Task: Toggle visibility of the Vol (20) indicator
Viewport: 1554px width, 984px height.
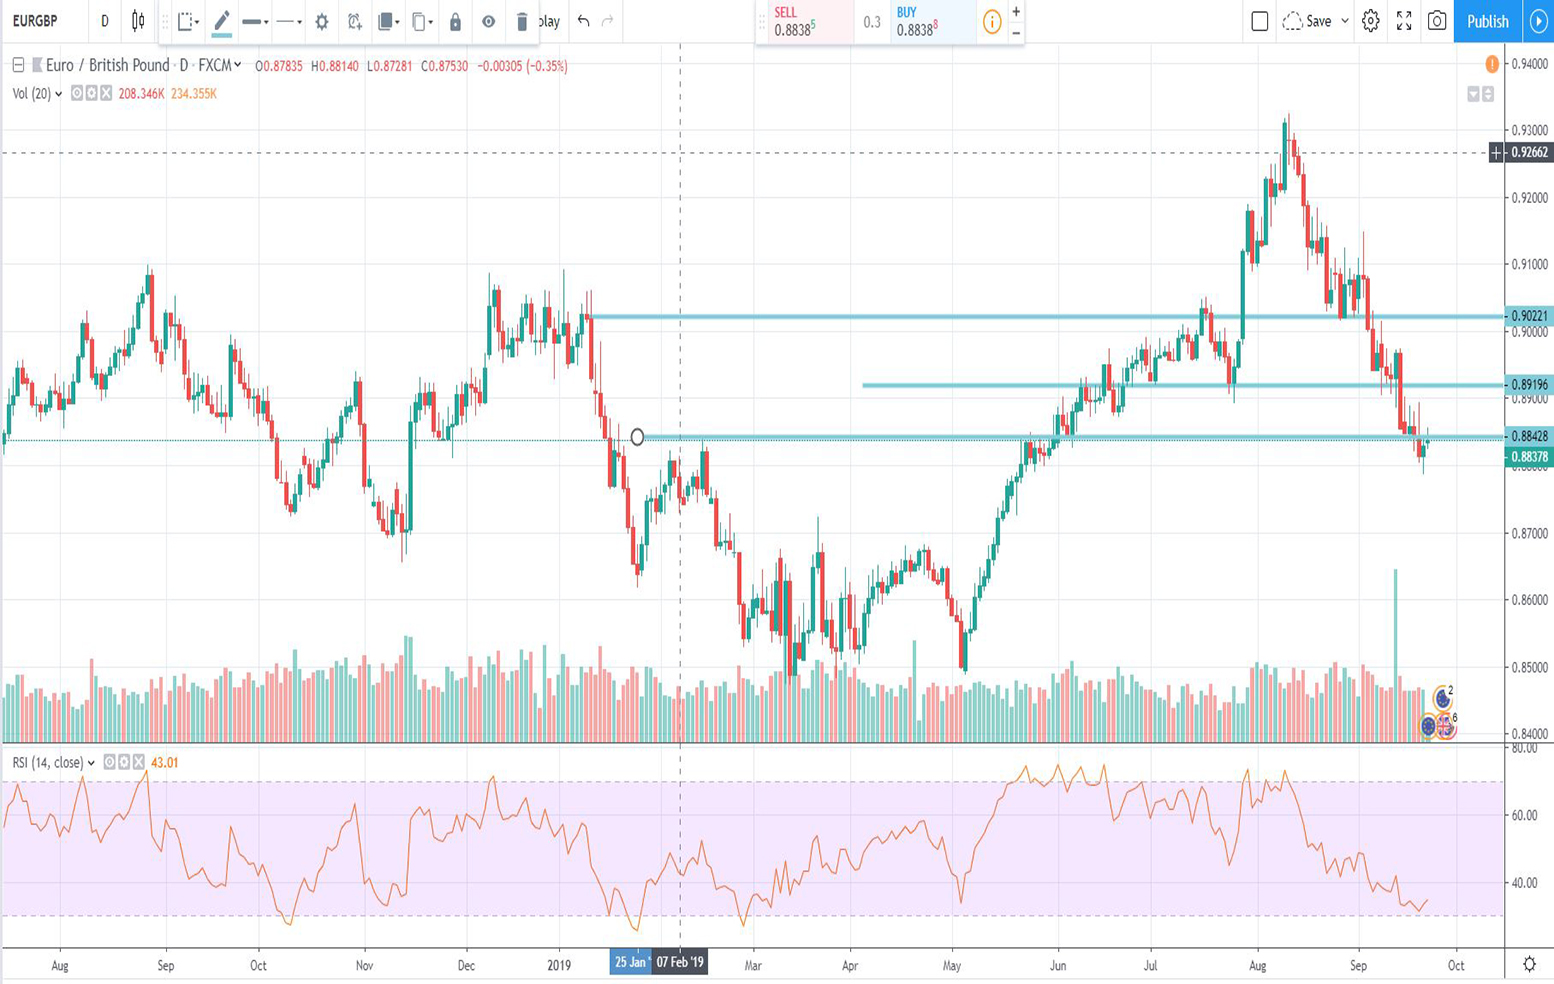Action: coord(74,94)
